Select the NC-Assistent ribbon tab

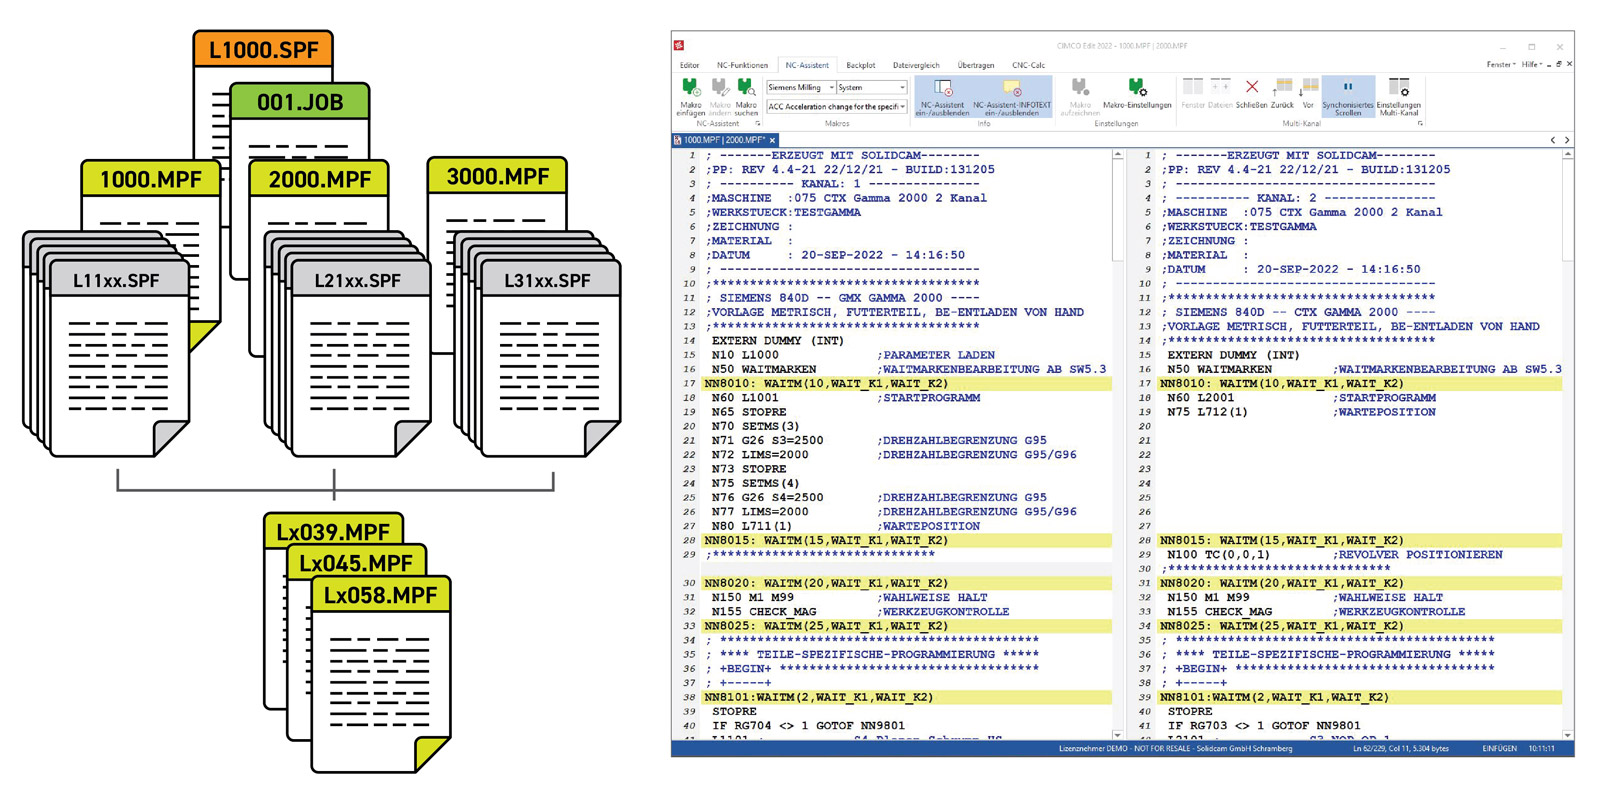coord(807,65)
